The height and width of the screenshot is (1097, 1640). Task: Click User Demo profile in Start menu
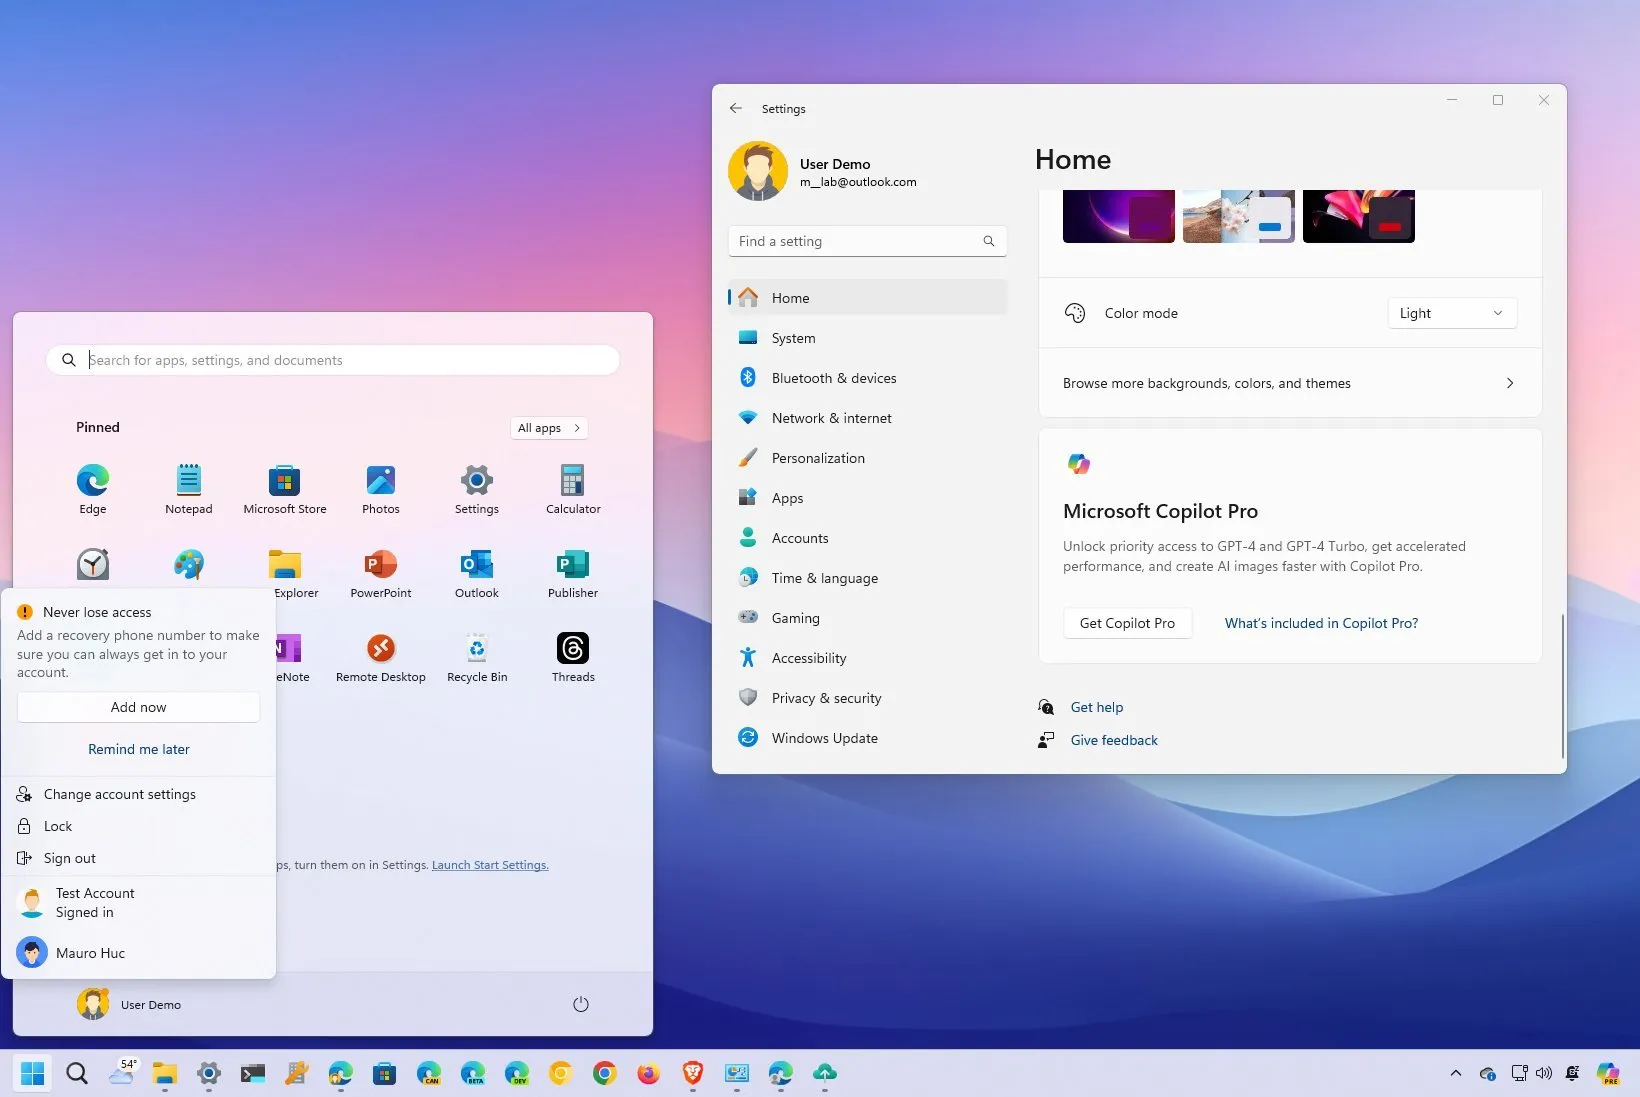tap(129, 1004)
